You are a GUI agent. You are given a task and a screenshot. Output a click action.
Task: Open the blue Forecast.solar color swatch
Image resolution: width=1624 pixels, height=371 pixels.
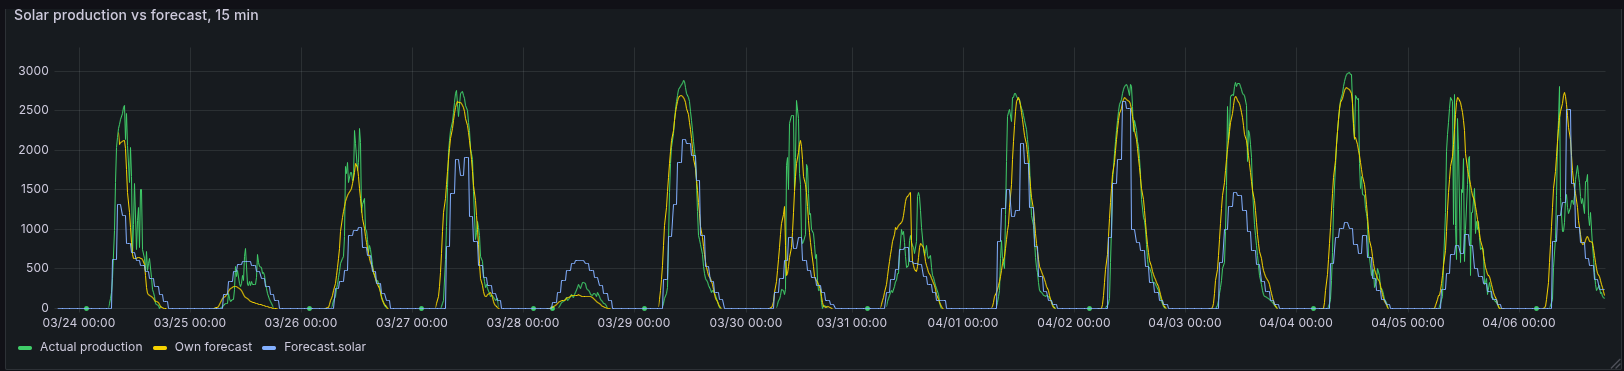coord(269,348)
